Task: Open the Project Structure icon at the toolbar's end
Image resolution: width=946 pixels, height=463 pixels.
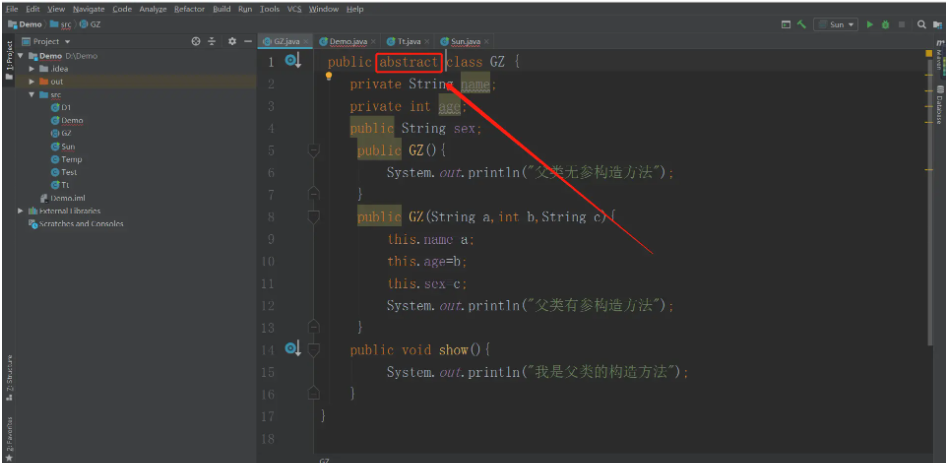Action: click(x=937, y=25)
